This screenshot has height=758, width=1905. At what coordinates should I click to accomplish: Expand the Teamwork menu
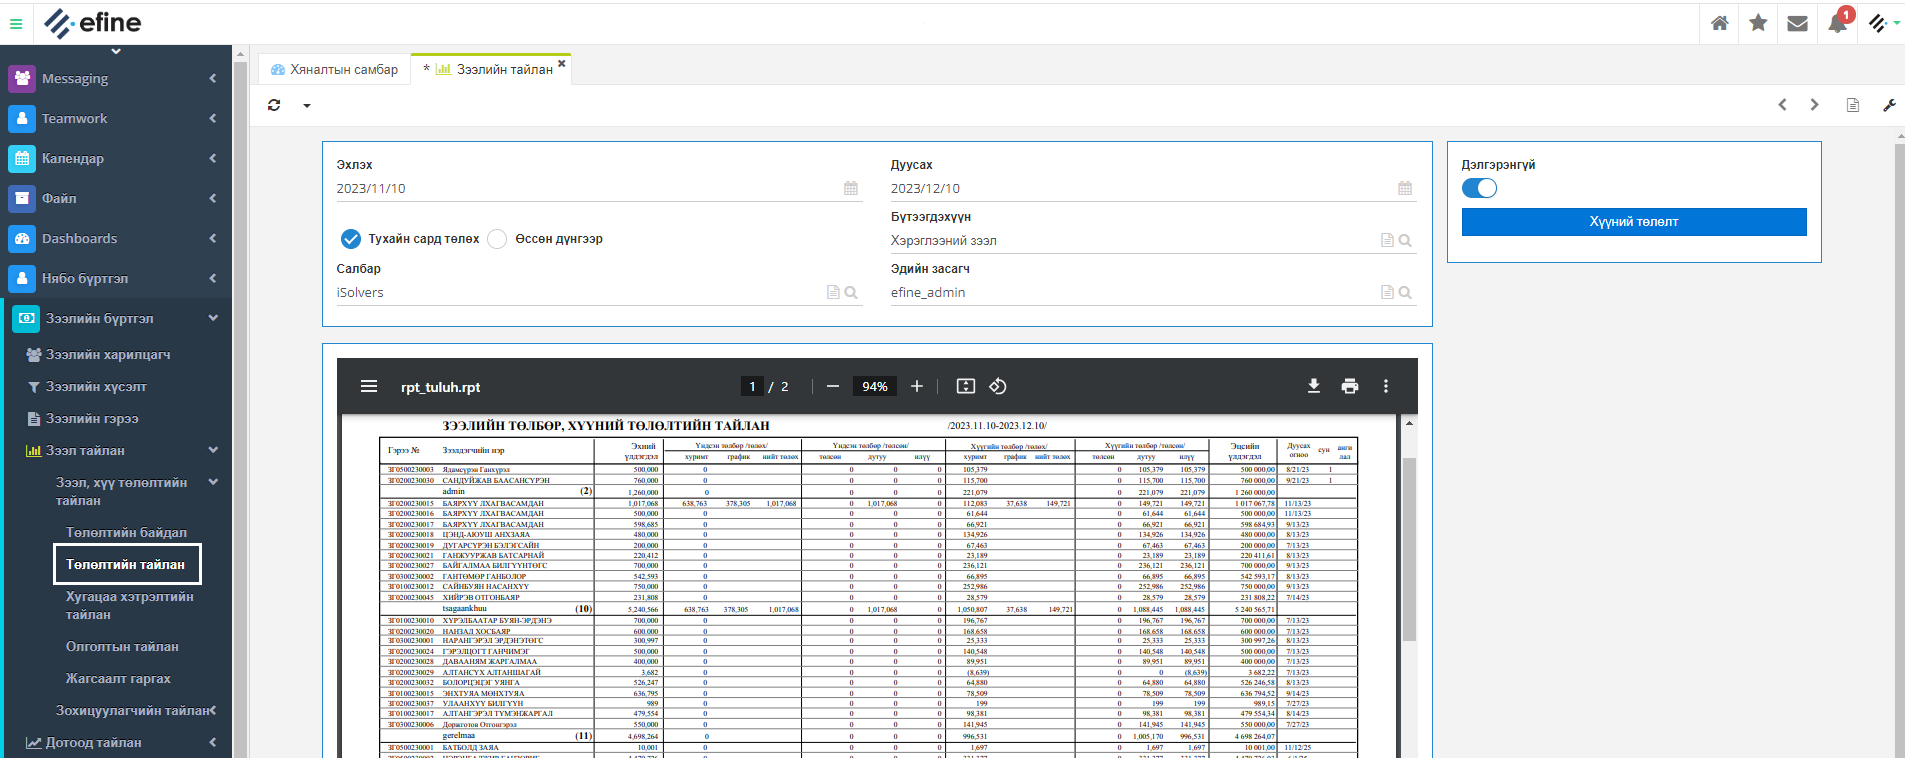coord(116,118)
